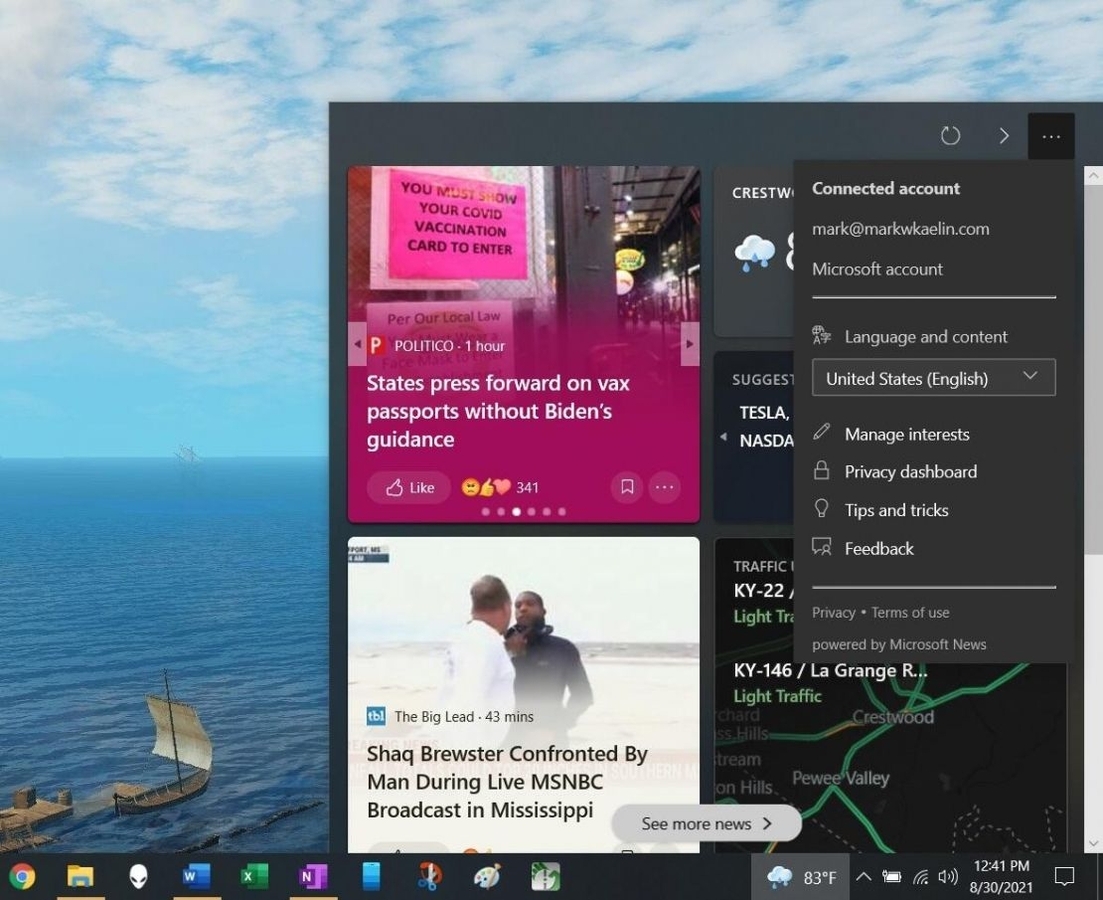Viewport: 1103px width, 900px height.
Task: Open the Manage interests pencil icon
Action: pos(822,432)
